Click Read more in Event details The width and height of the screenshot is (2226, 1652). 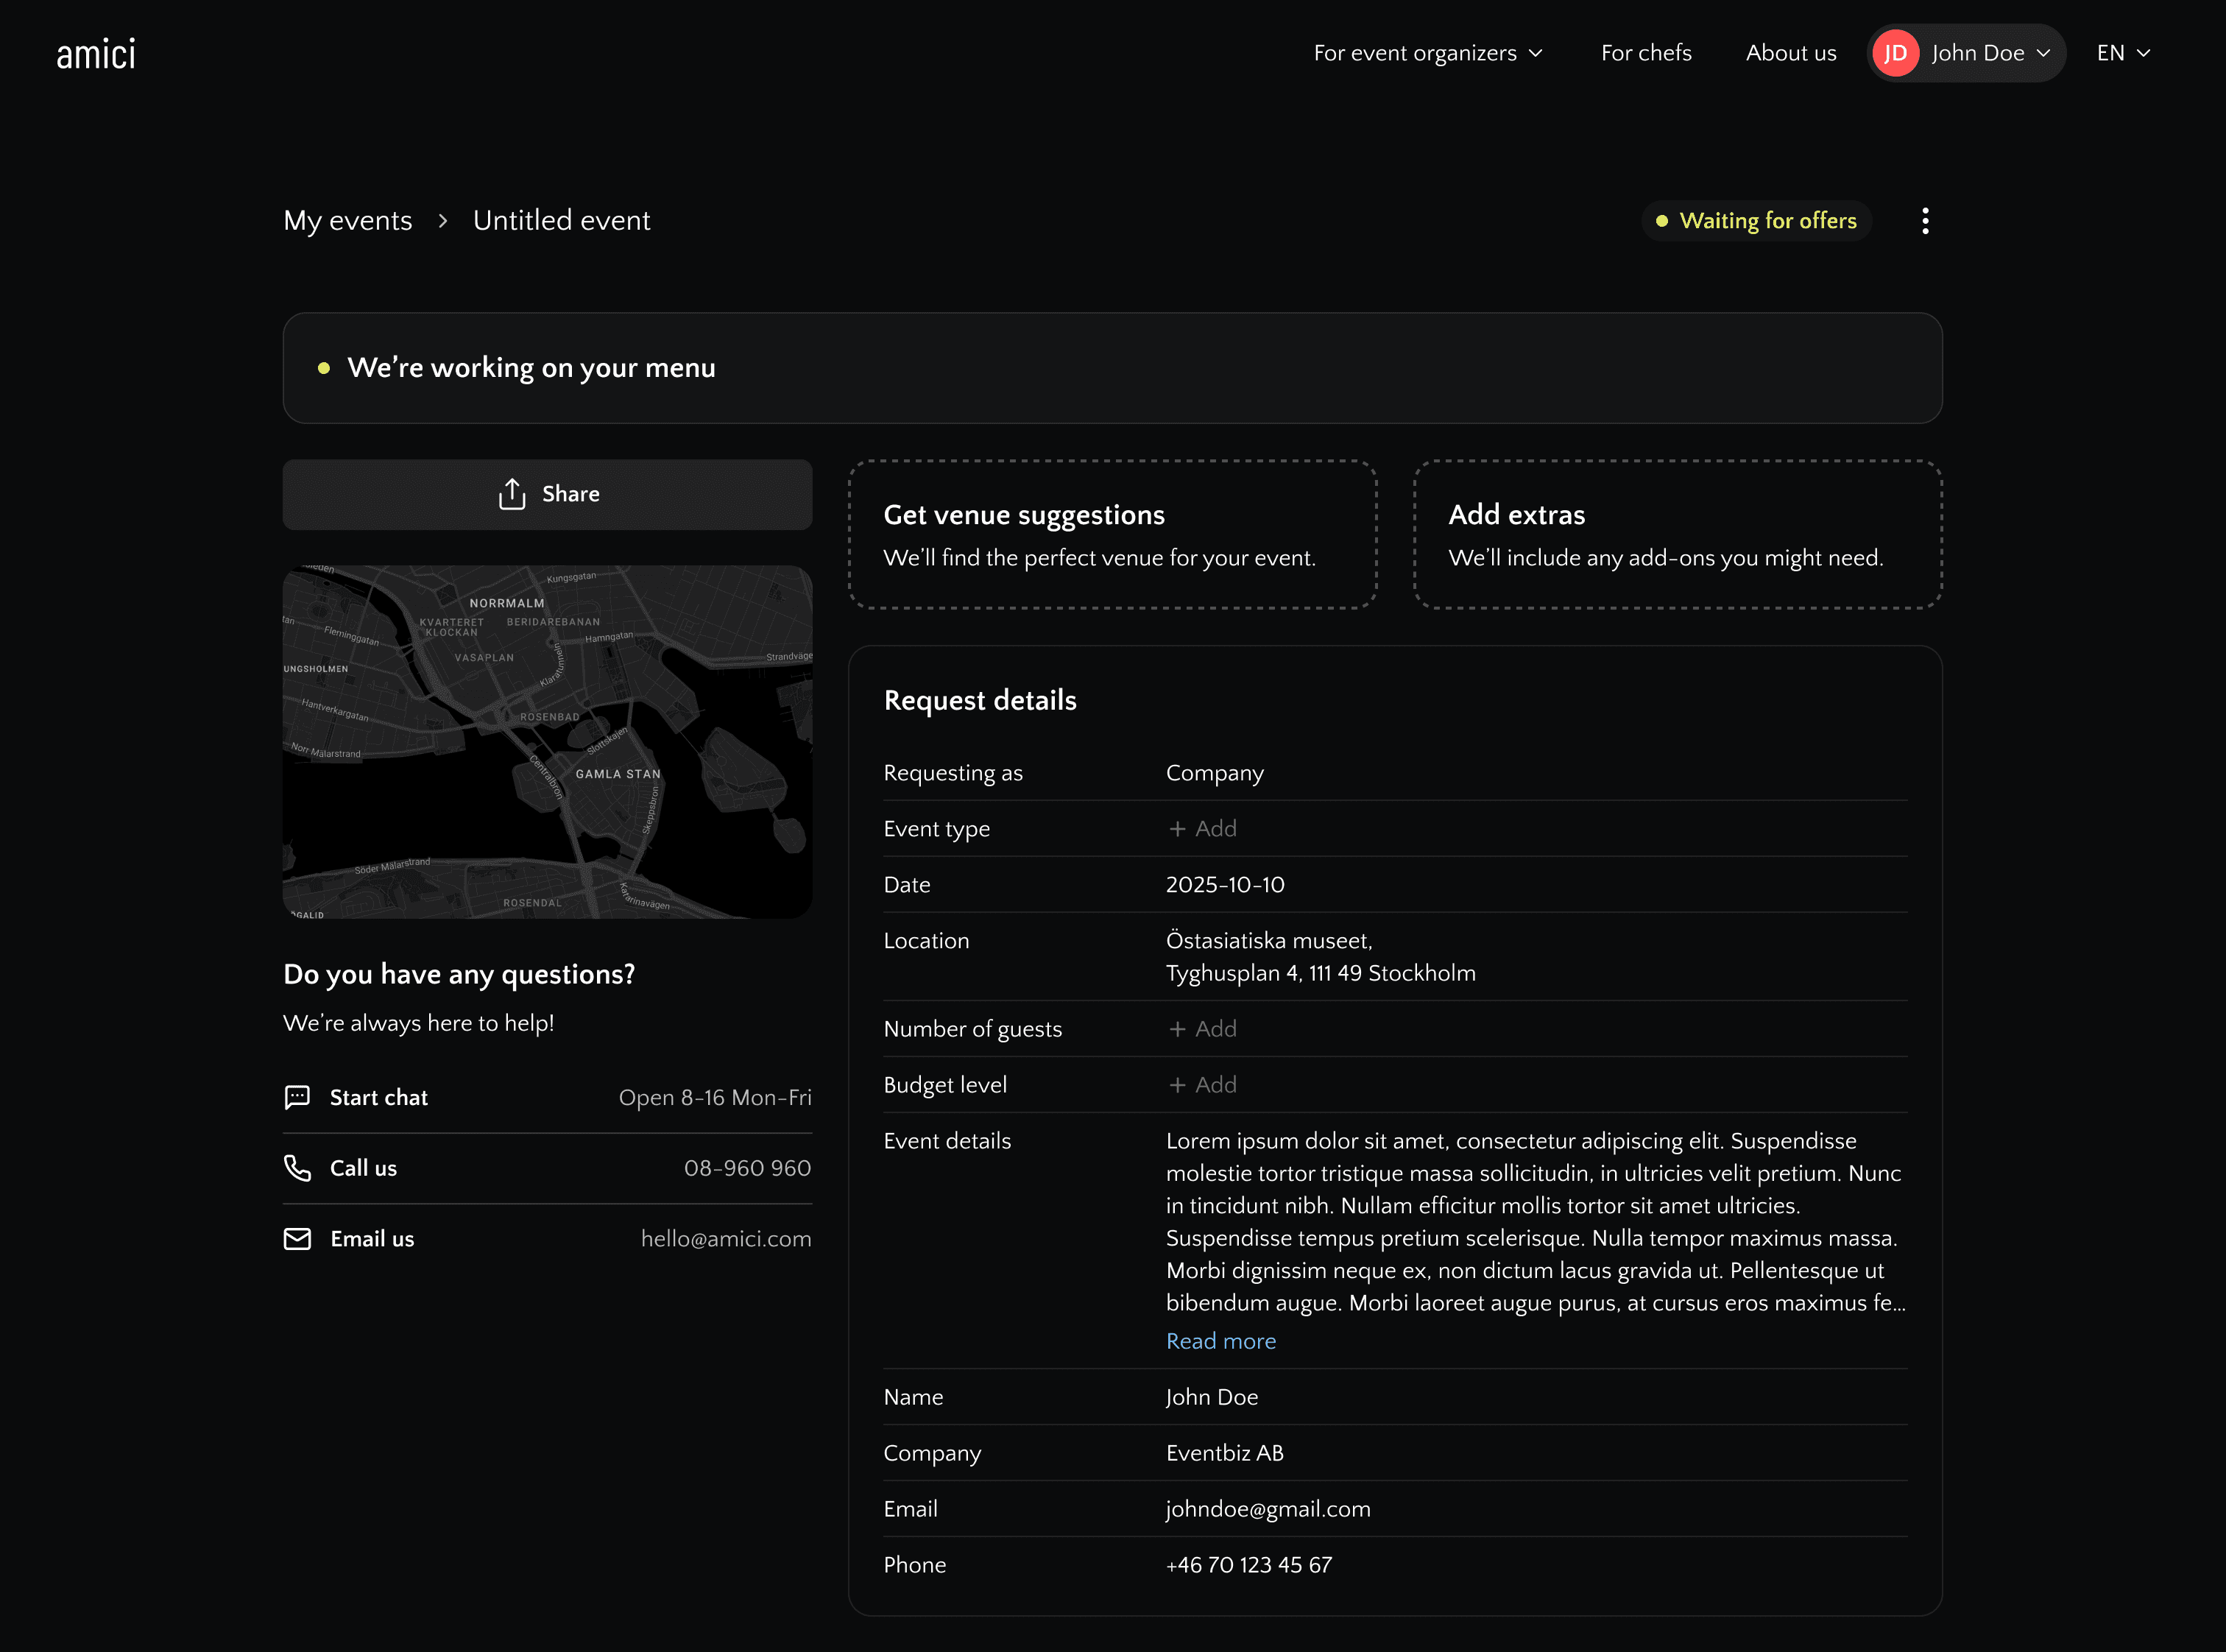pos(1221,1341)
